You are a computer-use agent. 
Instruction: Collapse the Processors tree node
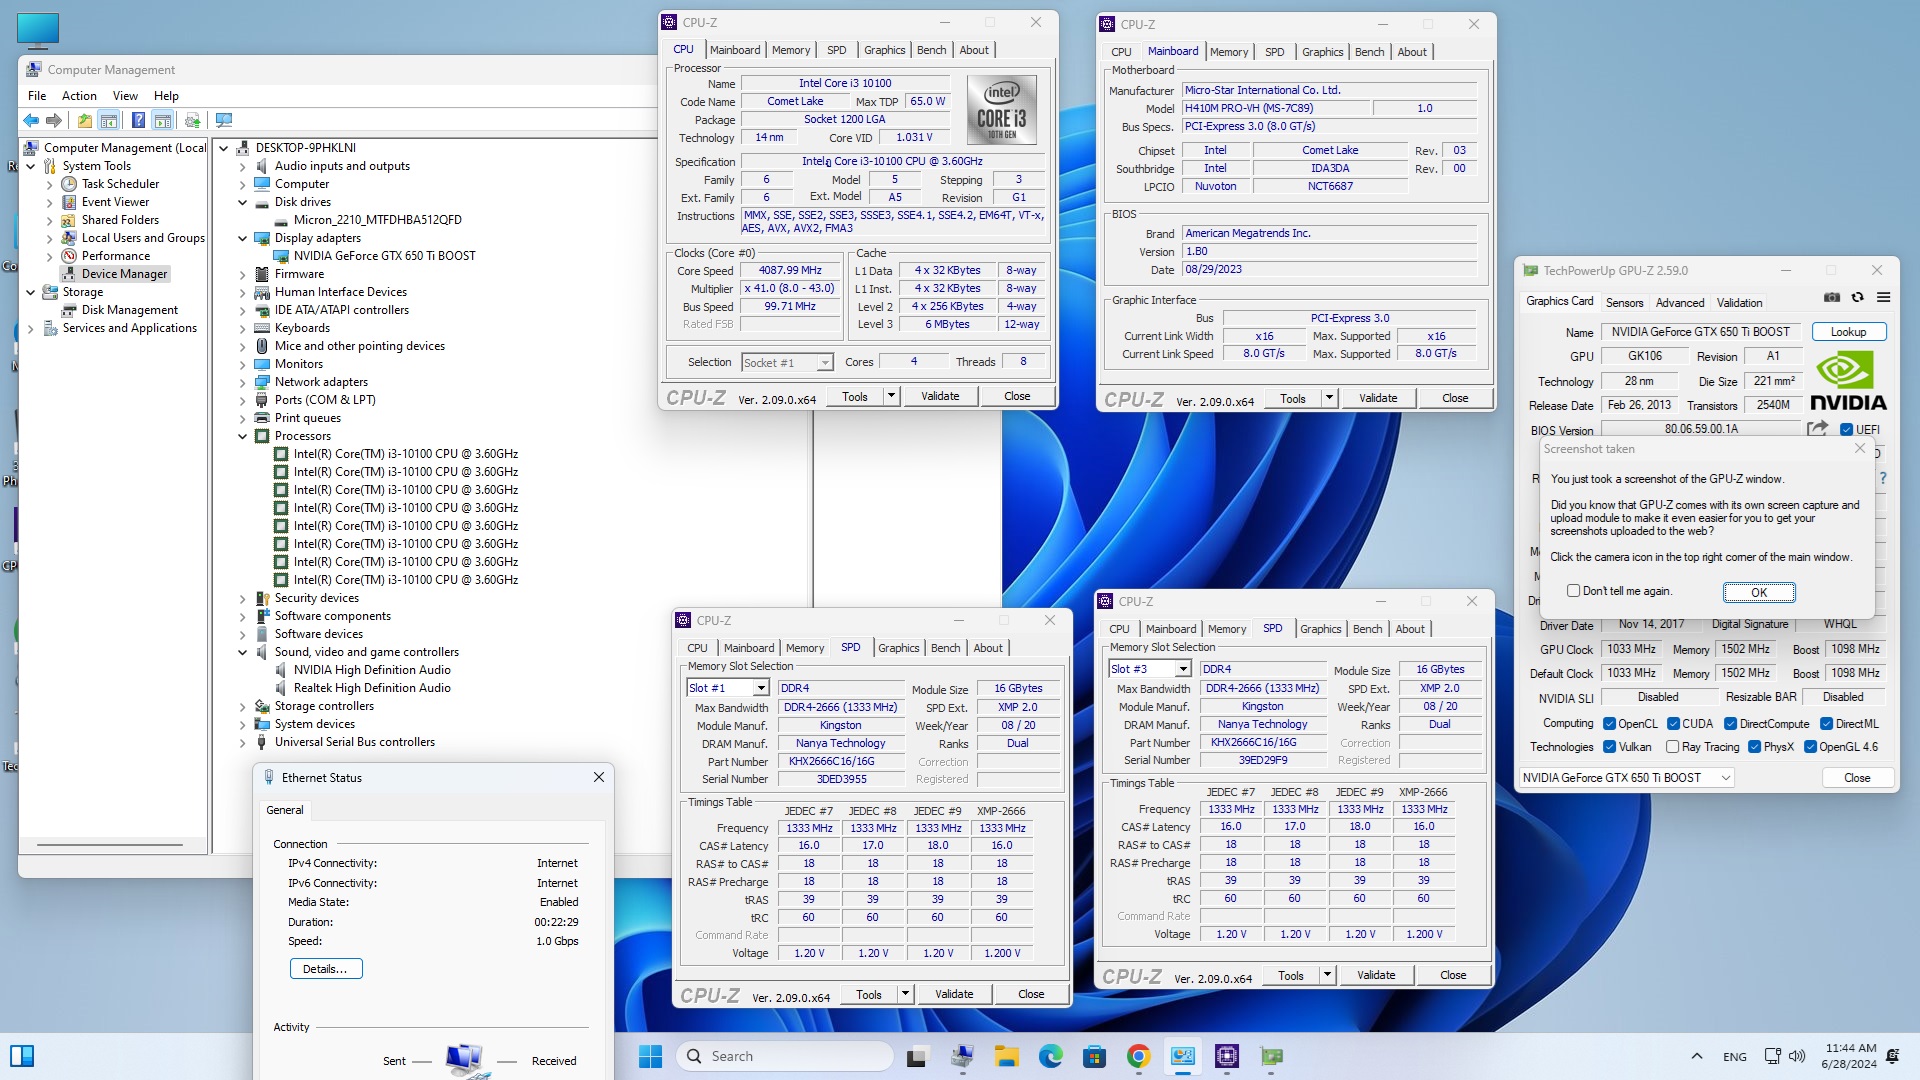tap(242, 436)
